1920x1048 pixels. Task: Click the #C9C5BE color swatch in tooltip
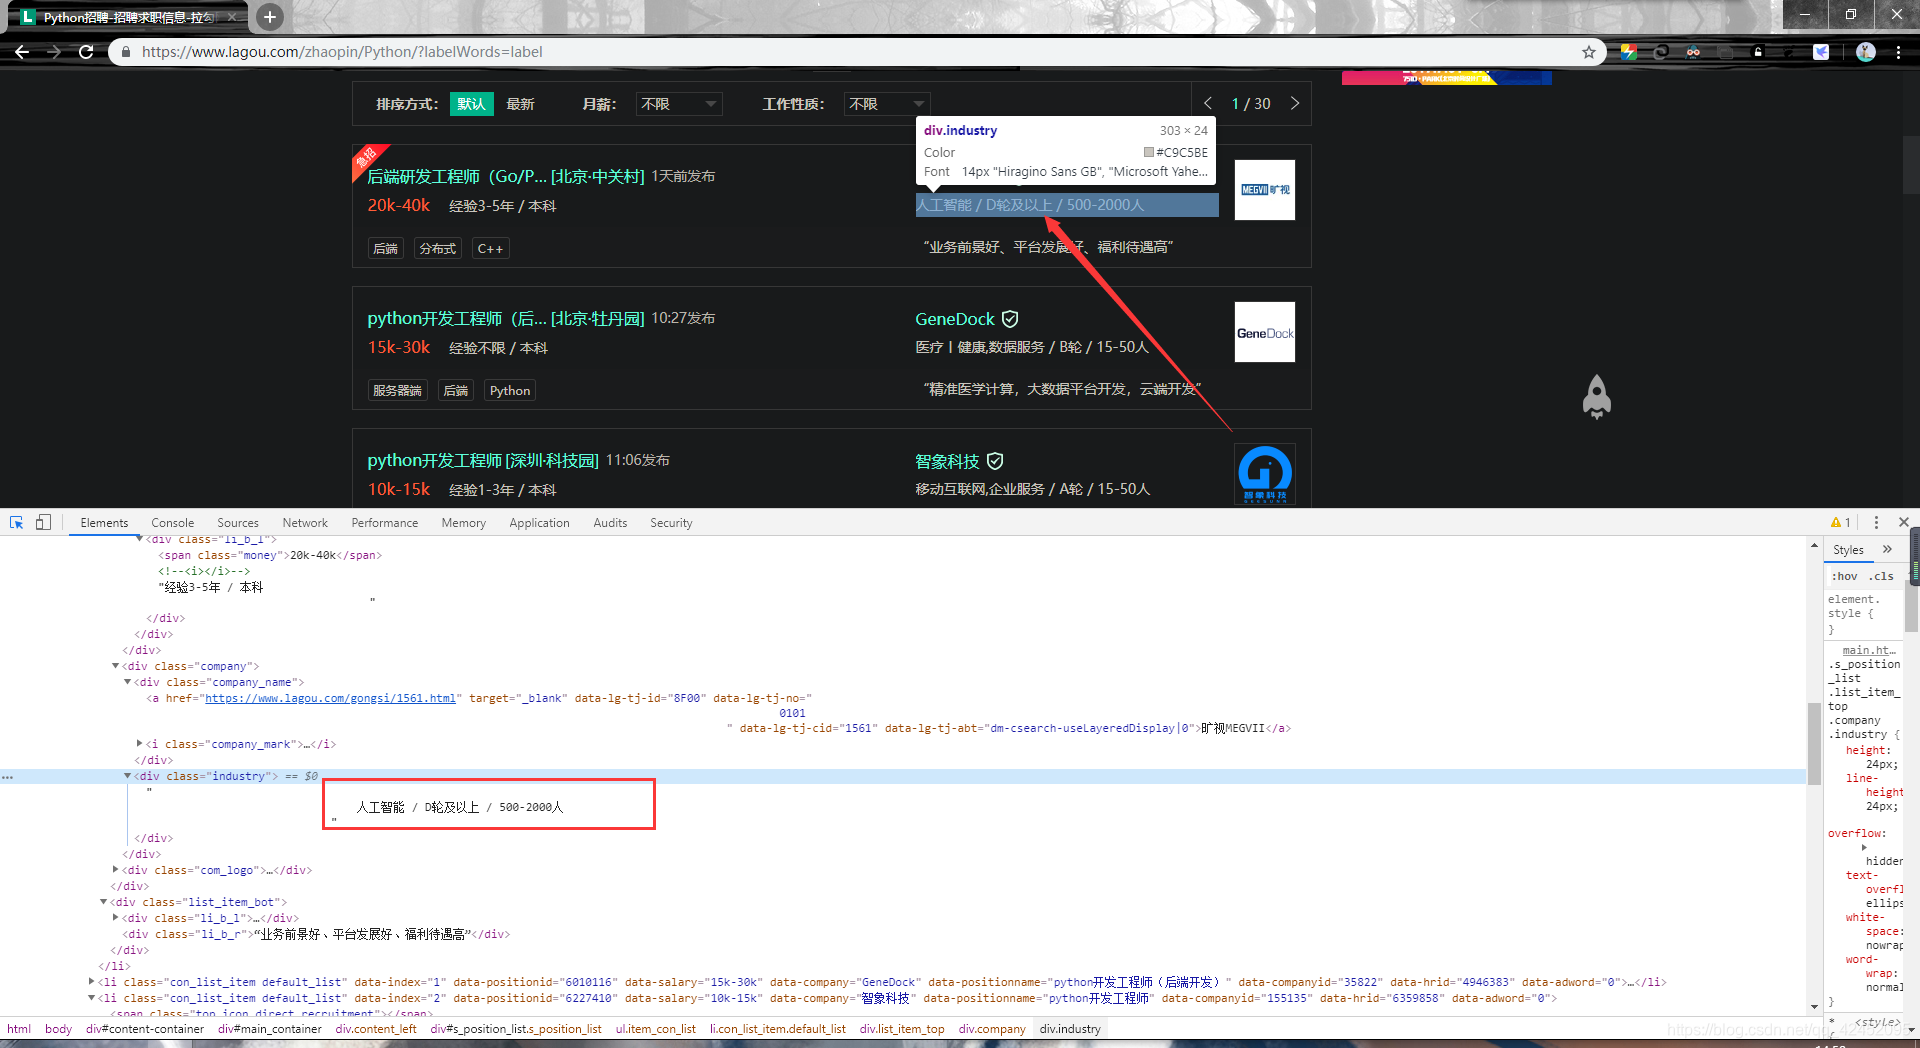1149,152
